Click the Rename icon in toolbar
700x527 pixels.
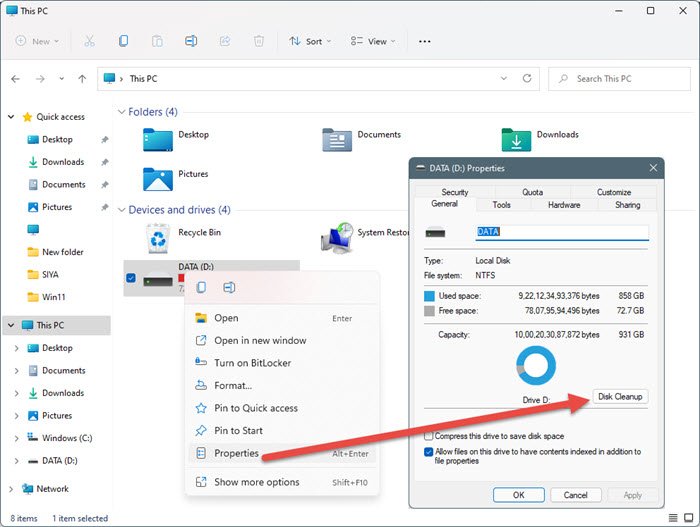pyautogui.click(x=190, y=41)
